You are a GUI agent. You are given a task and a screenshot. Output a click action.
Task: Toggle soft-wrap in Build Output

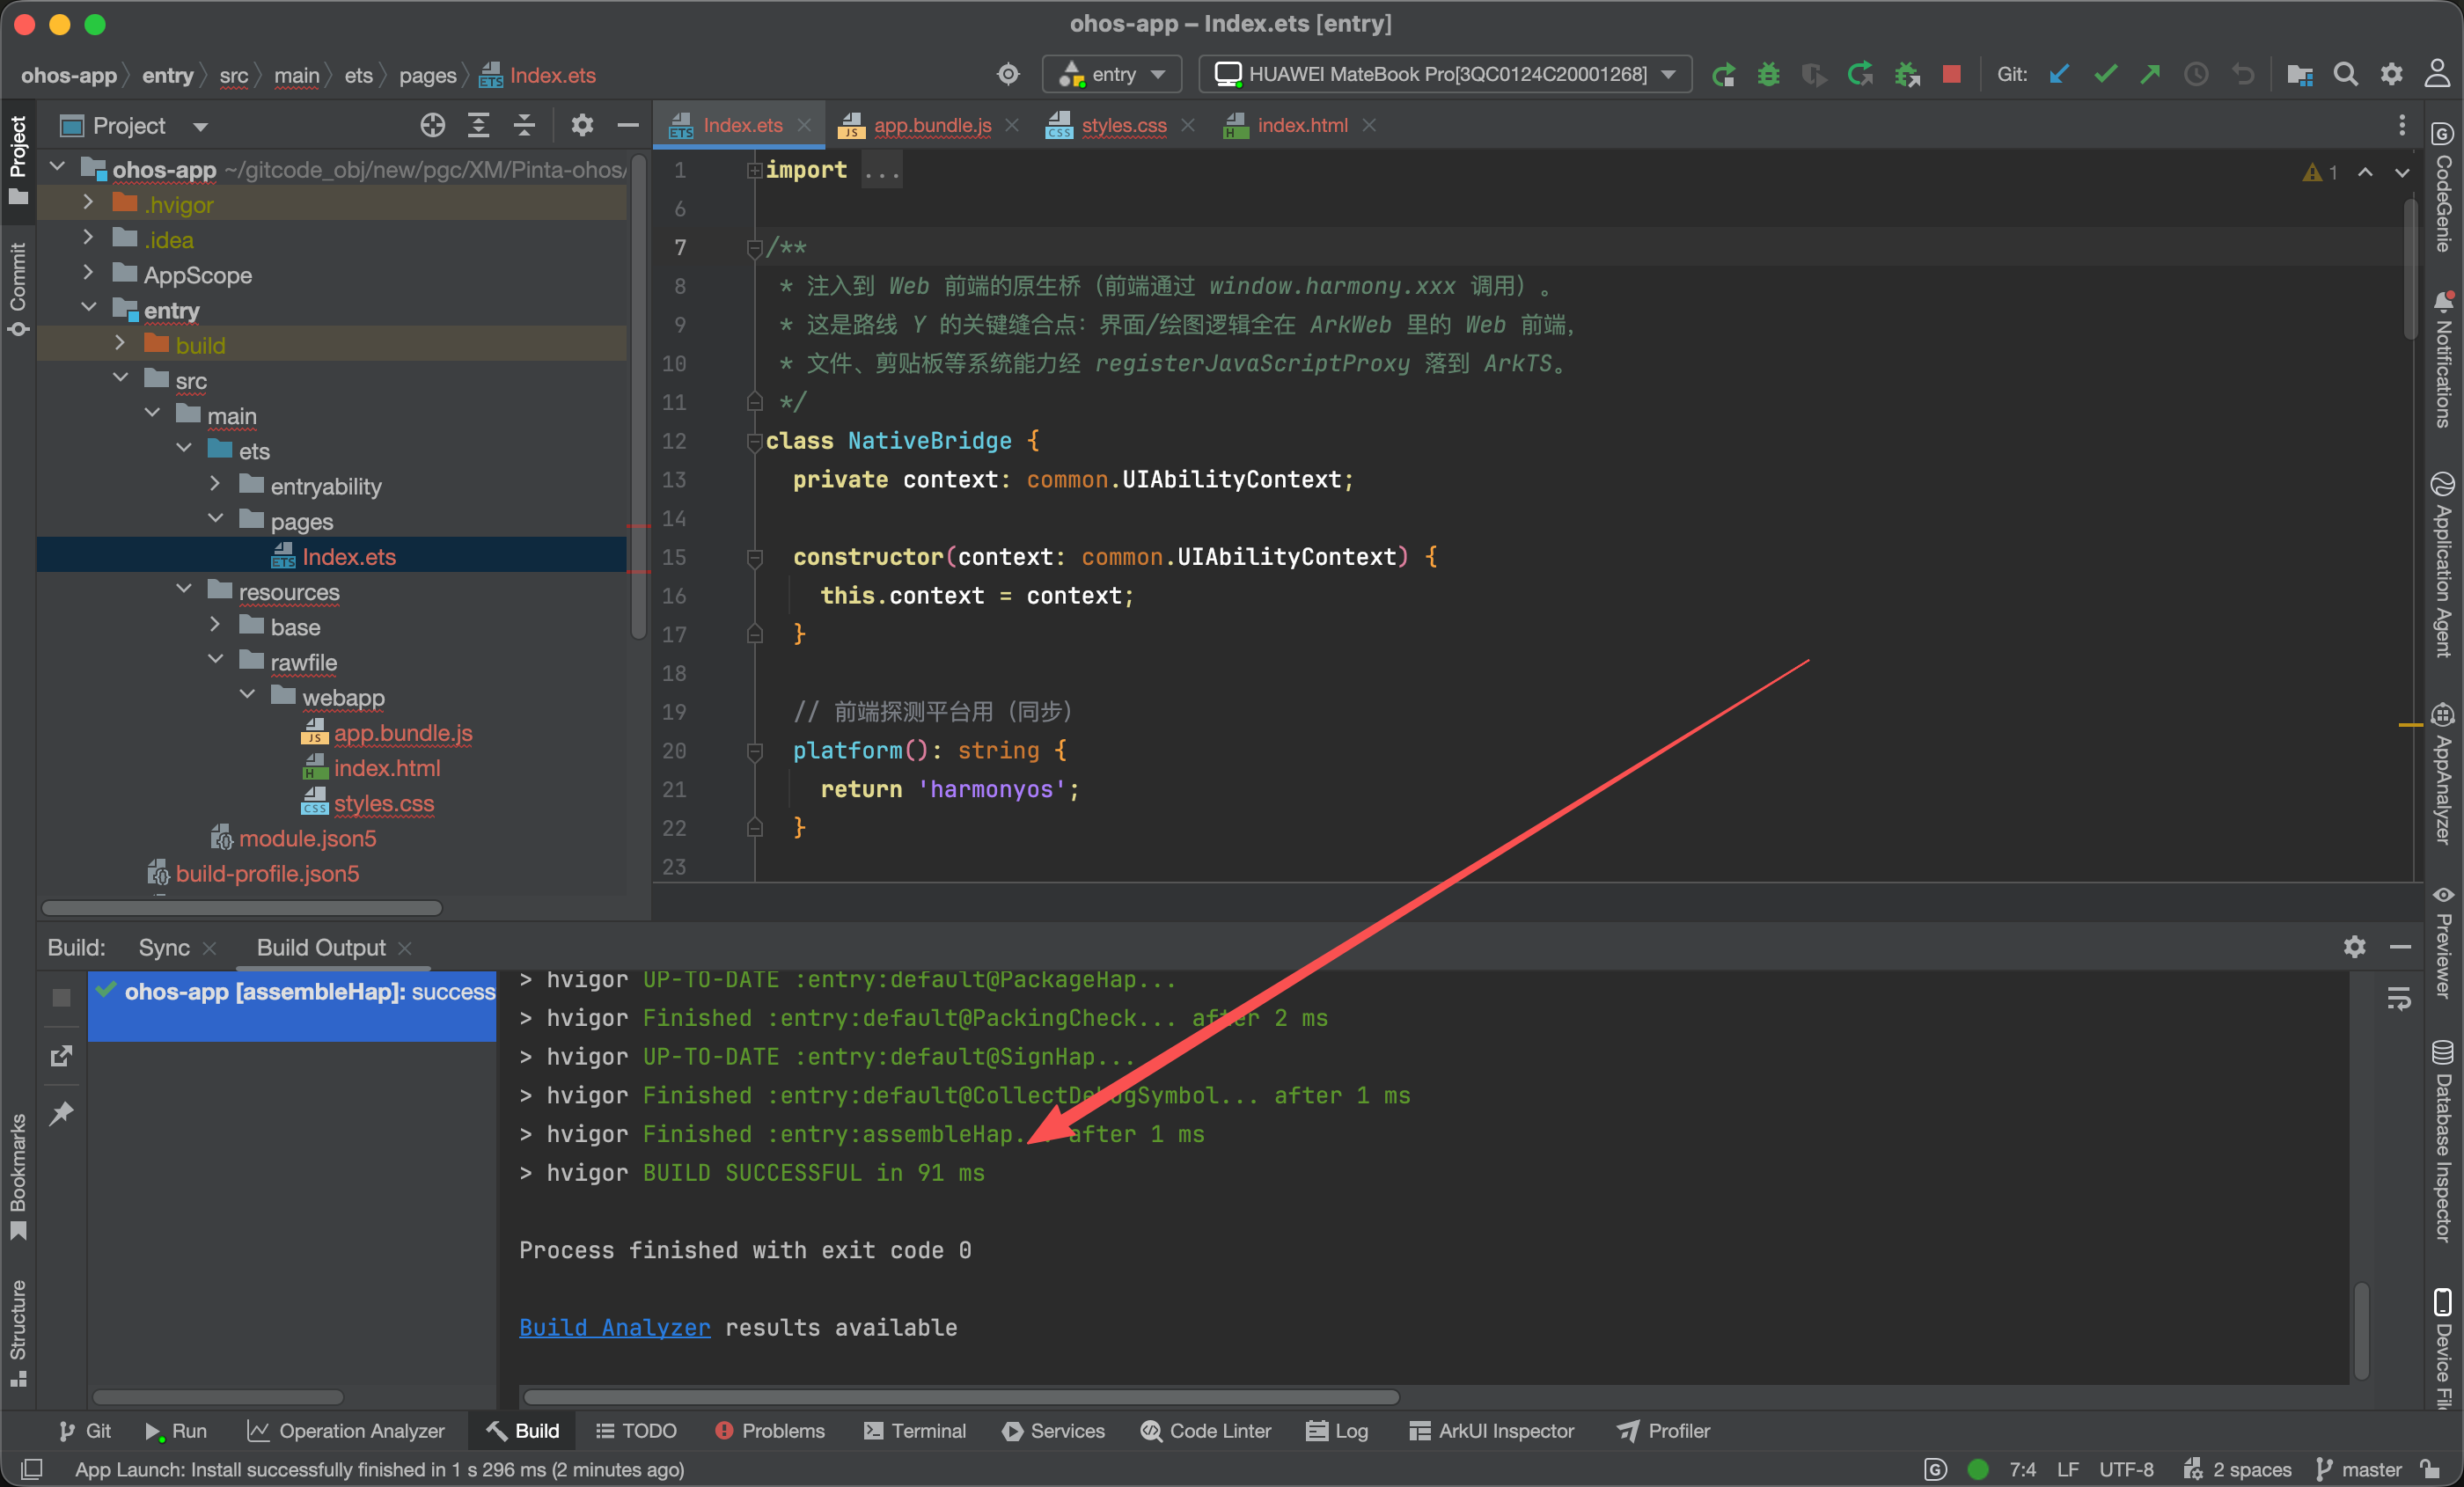(2399, 998)
